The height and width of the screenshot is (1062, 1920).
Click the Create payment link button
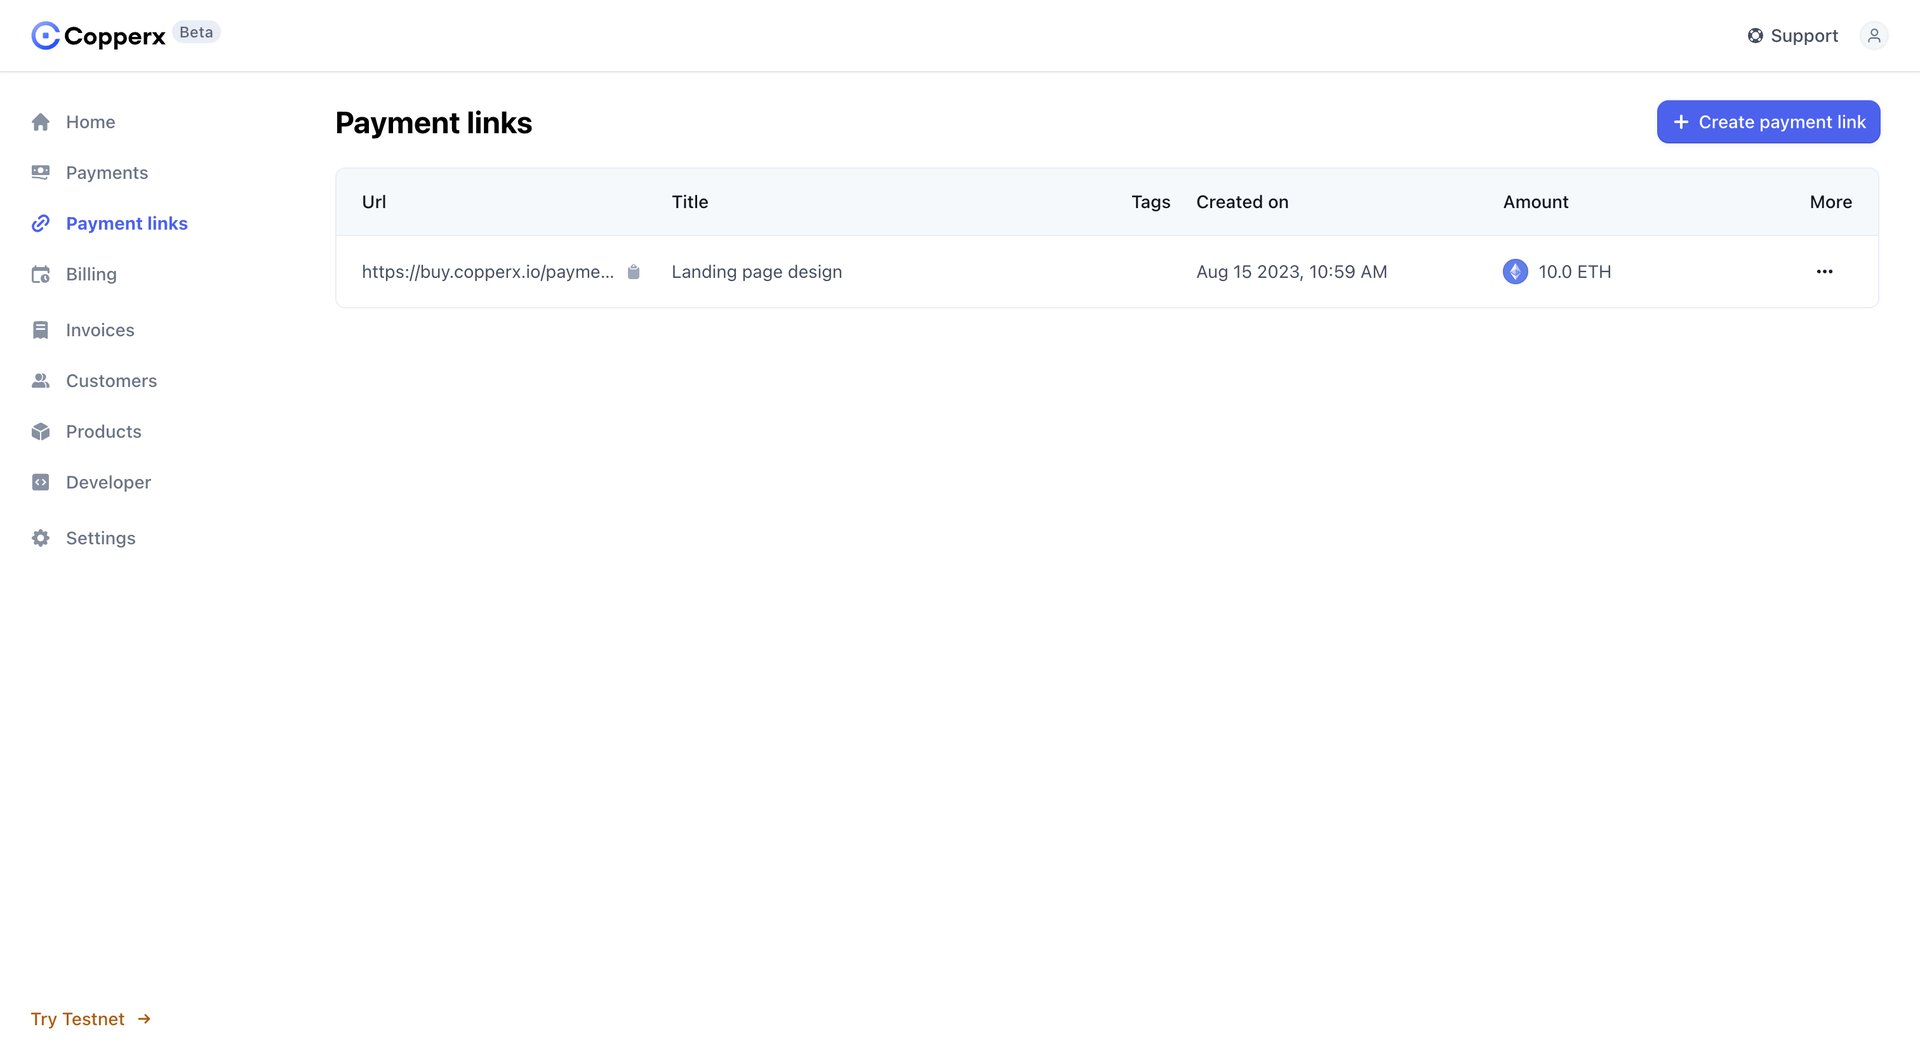tap(1768, 121)
